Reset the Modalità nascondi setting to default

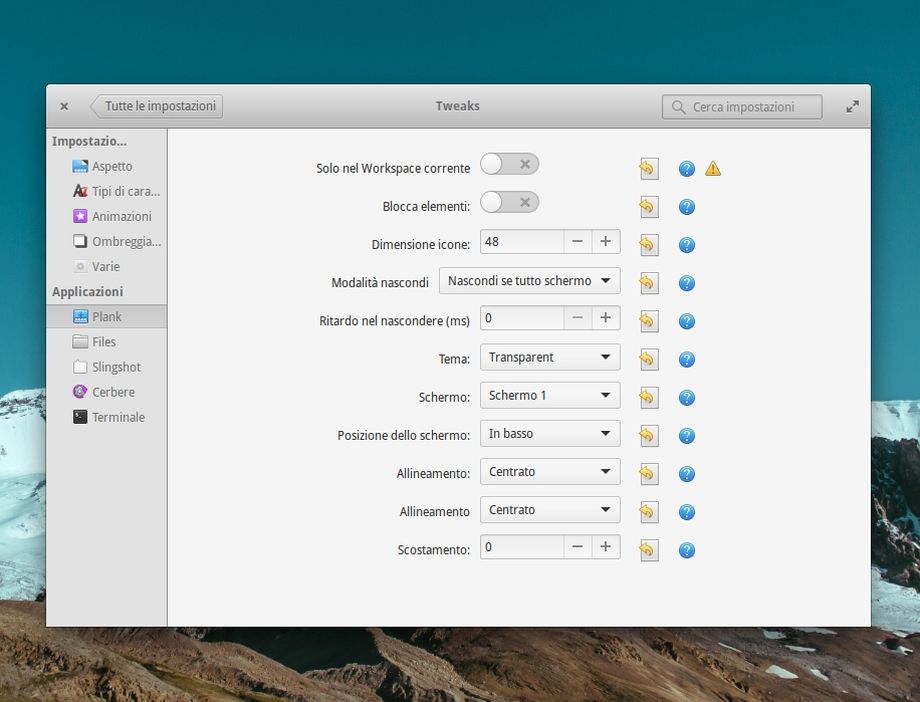tap(648, 283)
